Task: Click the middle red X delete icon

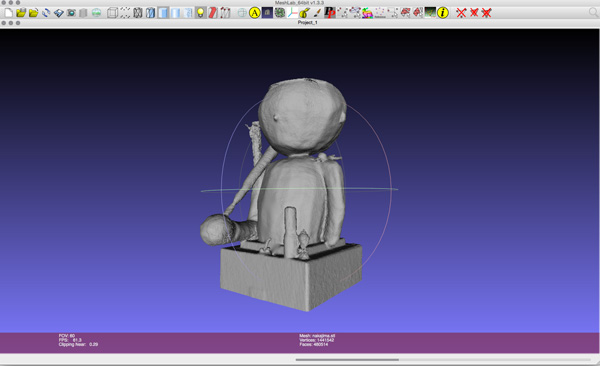Action: pos(474,13)
